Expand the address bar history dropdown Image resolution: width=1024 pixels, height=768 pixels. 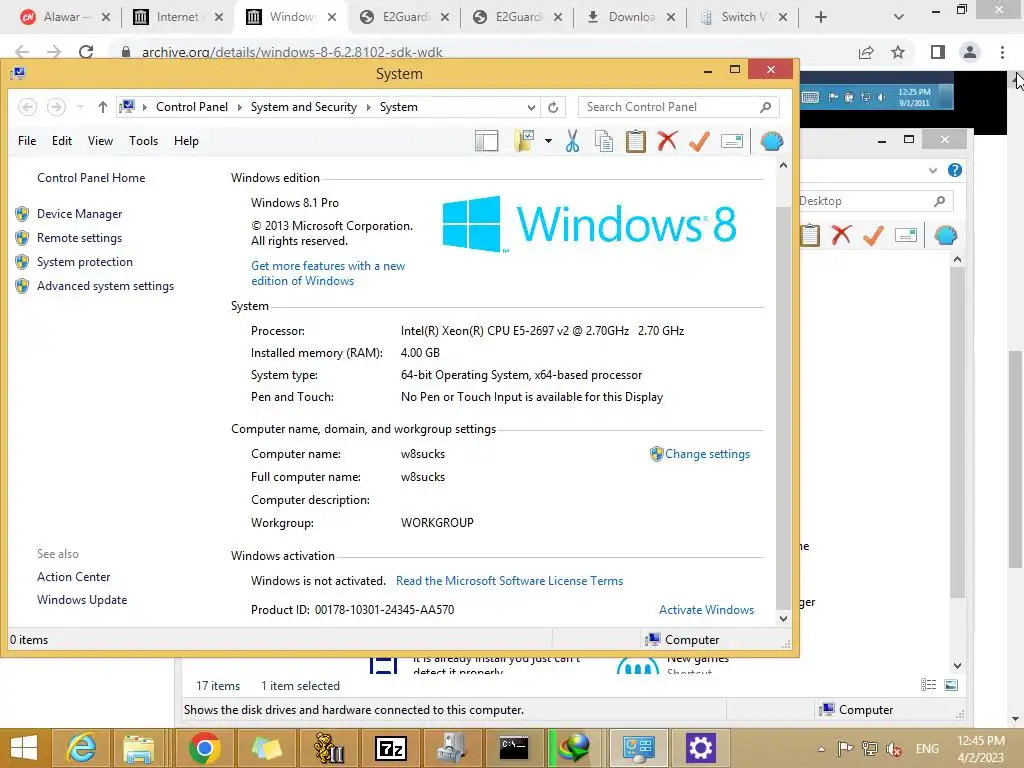point(532,107)
